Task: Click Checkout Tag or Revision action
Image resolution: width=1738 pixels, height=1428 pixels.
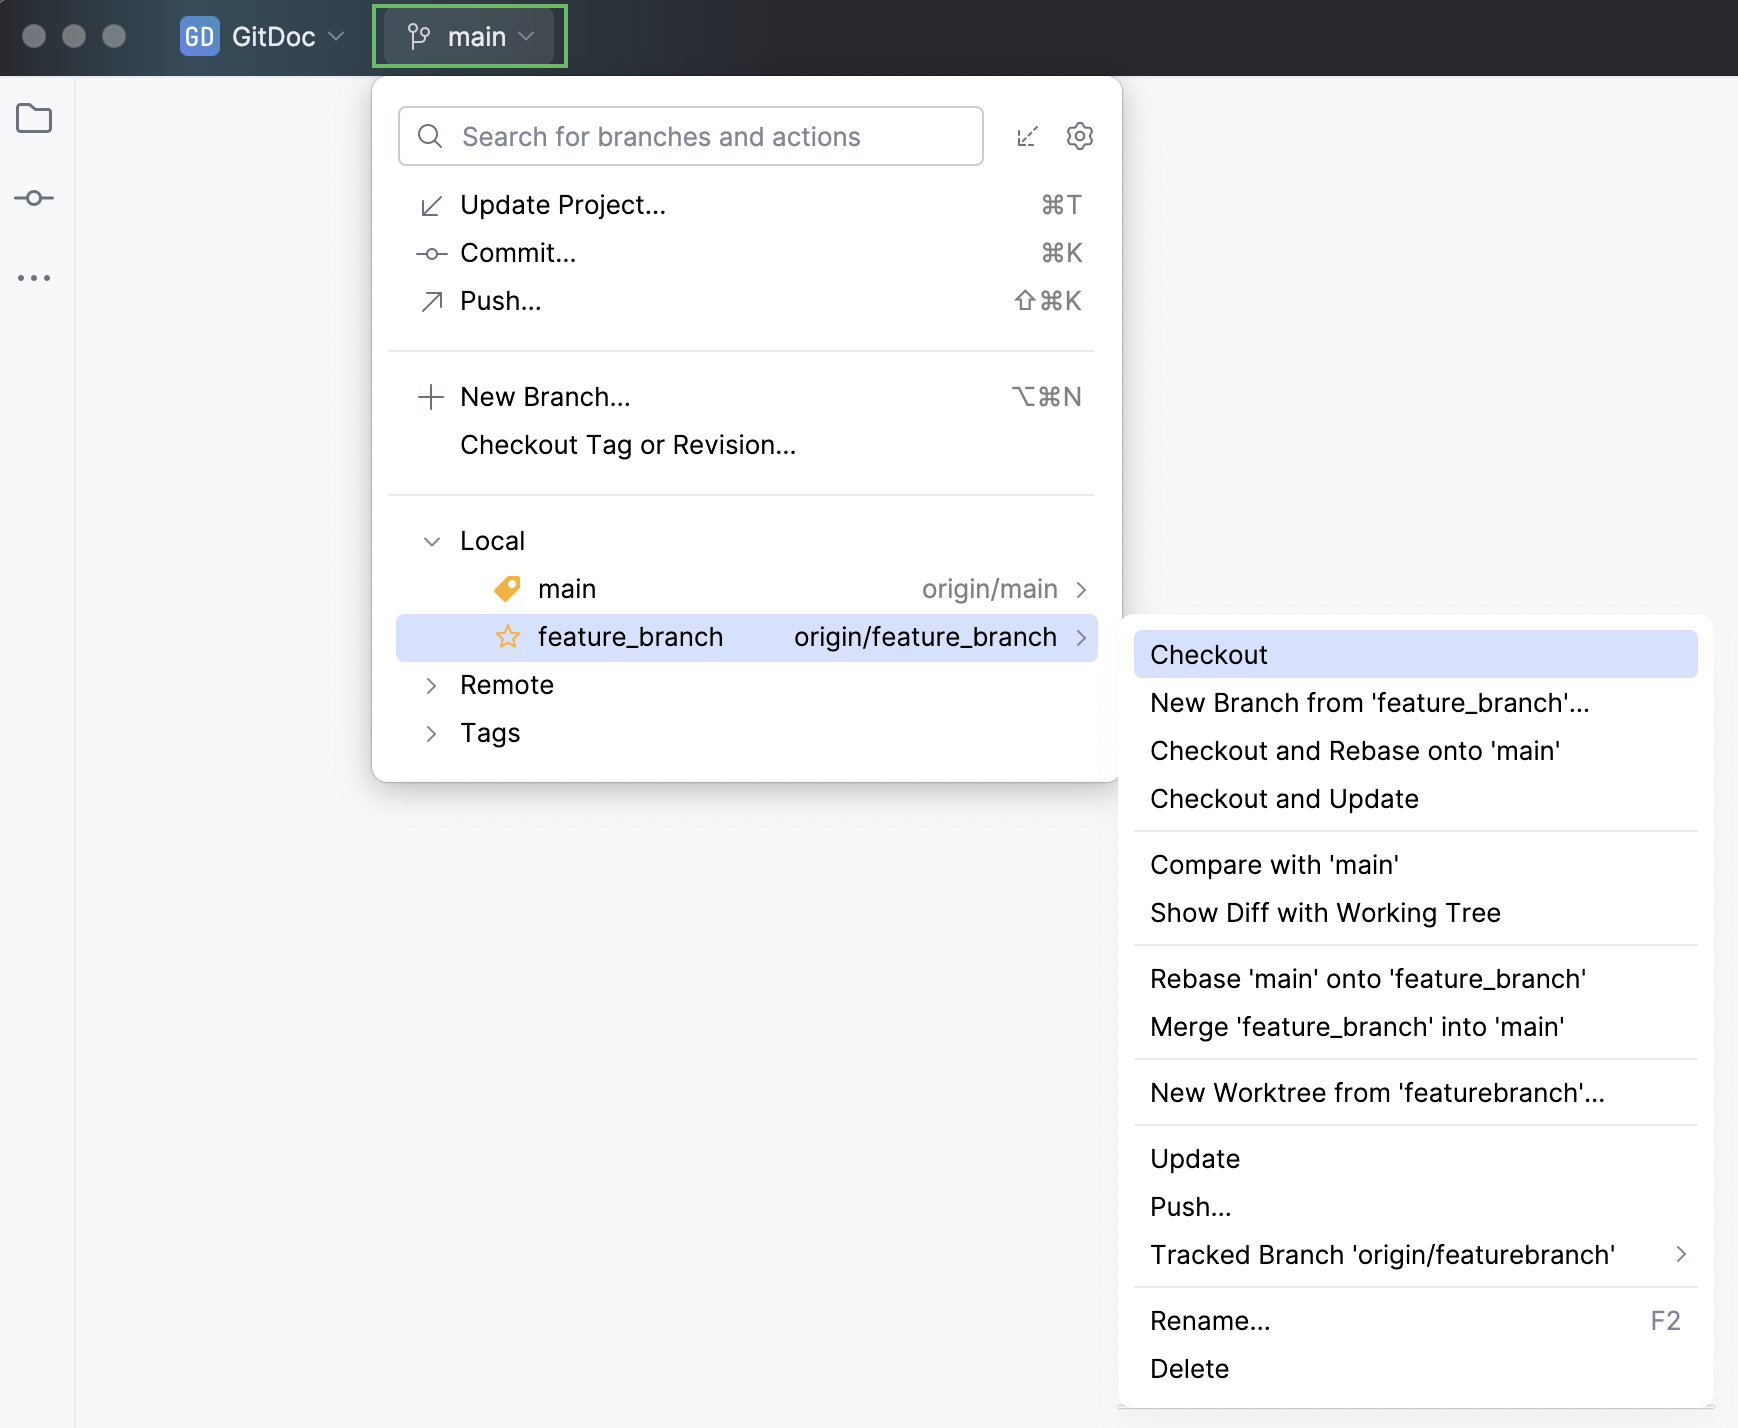Action: pyautogui.click(x=627, y=445)
